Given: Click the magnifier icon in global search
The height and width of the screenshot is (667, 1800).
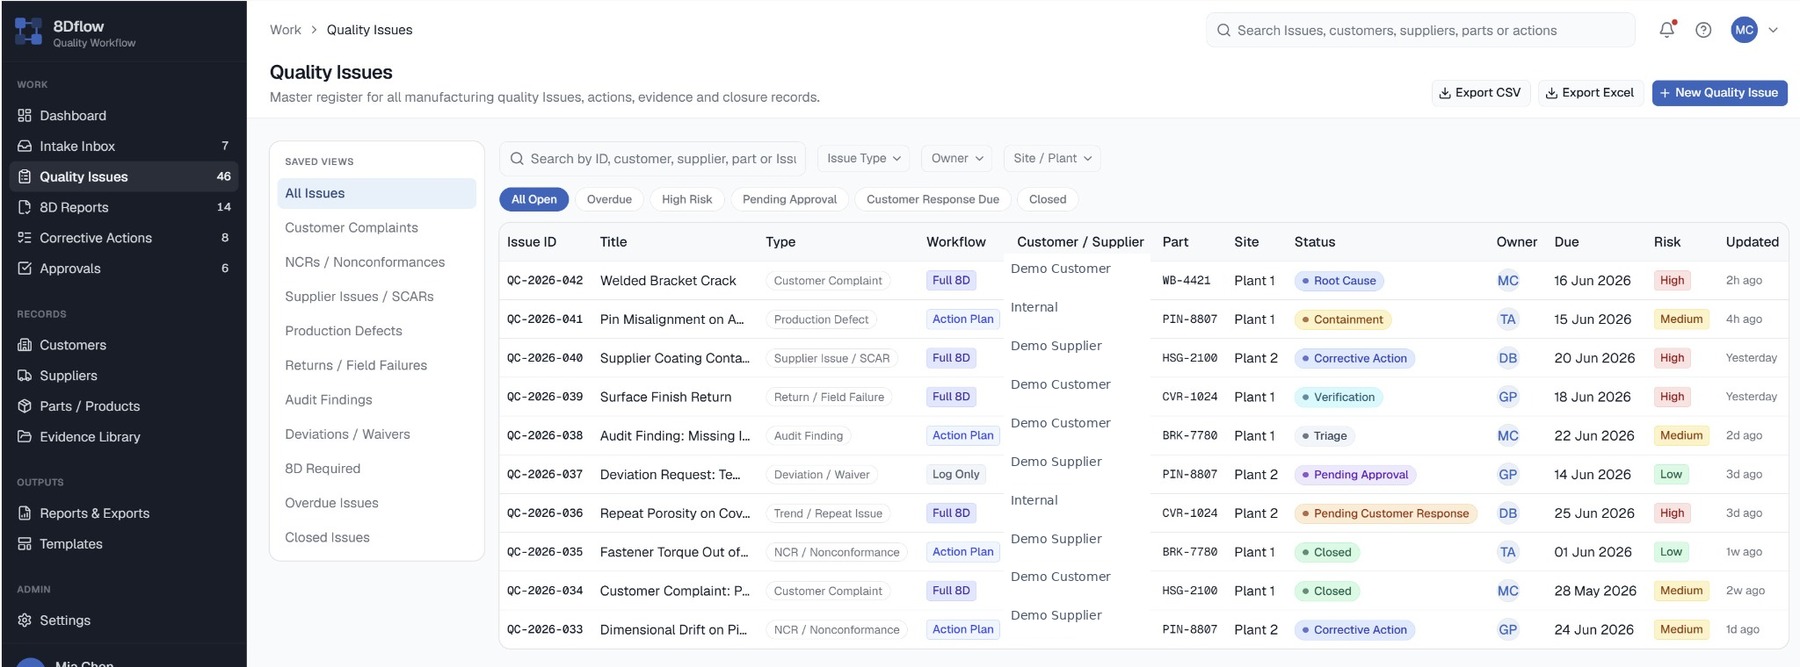Looking at the screenshot, I should [1223, 30].
